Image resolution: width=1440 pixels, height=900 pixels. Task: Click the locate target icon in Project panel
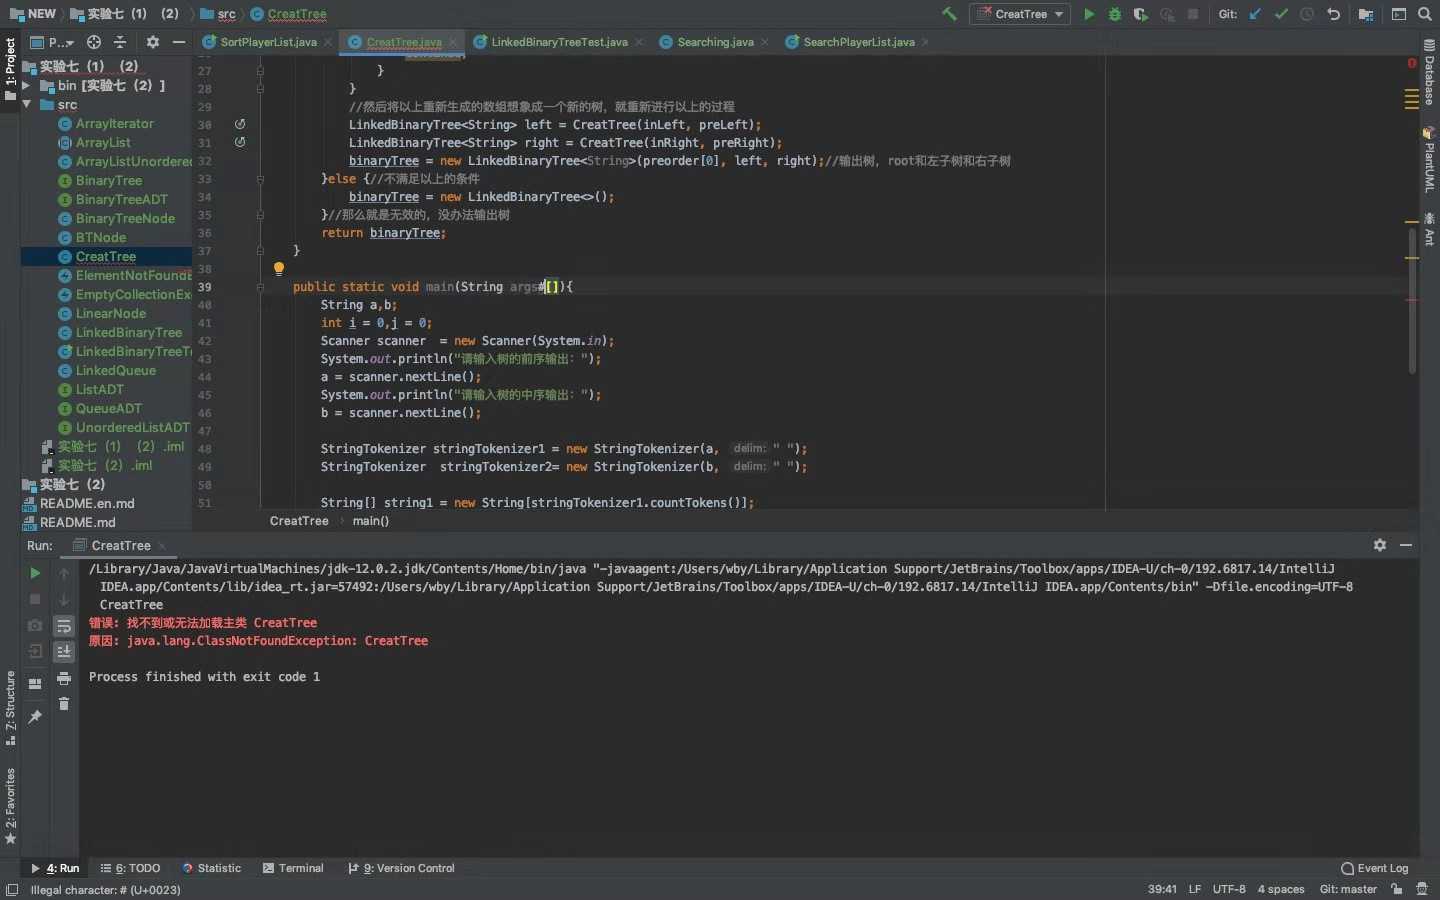[94, 42]
